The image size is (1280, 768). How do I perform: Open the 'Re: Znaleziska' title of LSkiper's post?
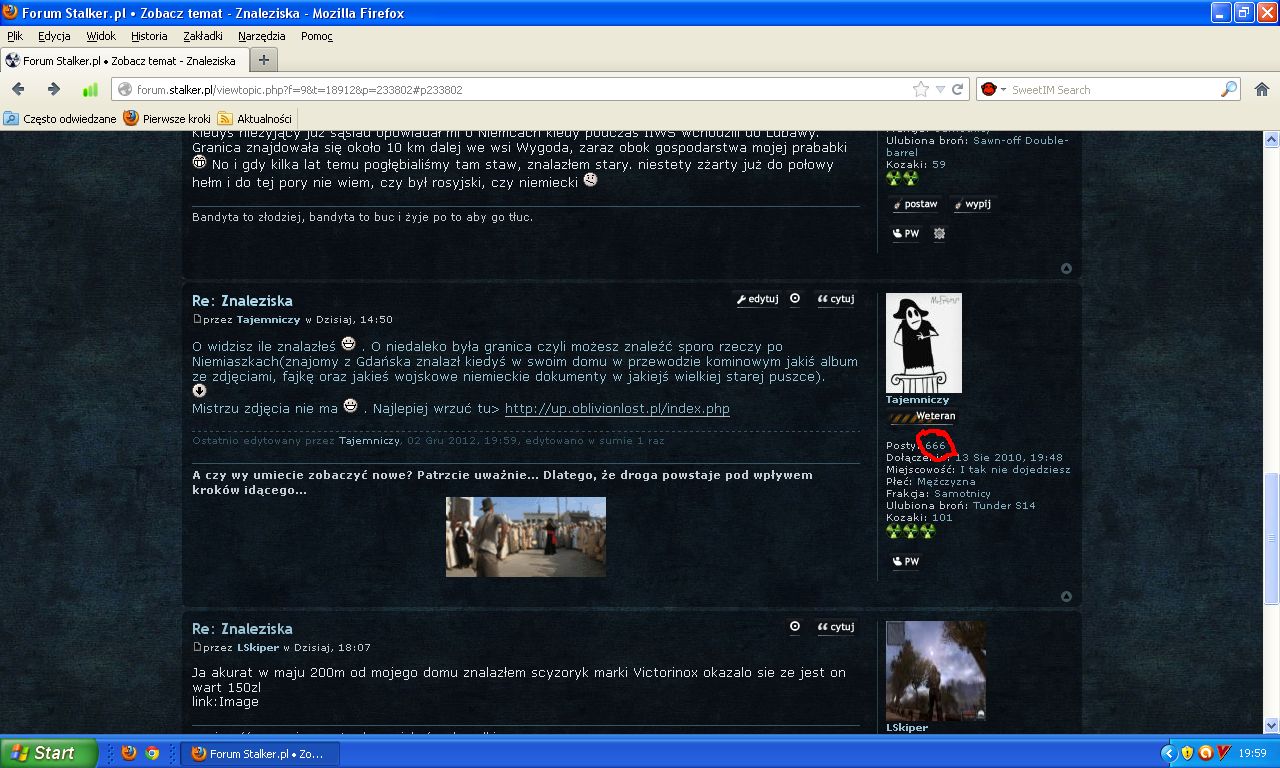point(242,629)
